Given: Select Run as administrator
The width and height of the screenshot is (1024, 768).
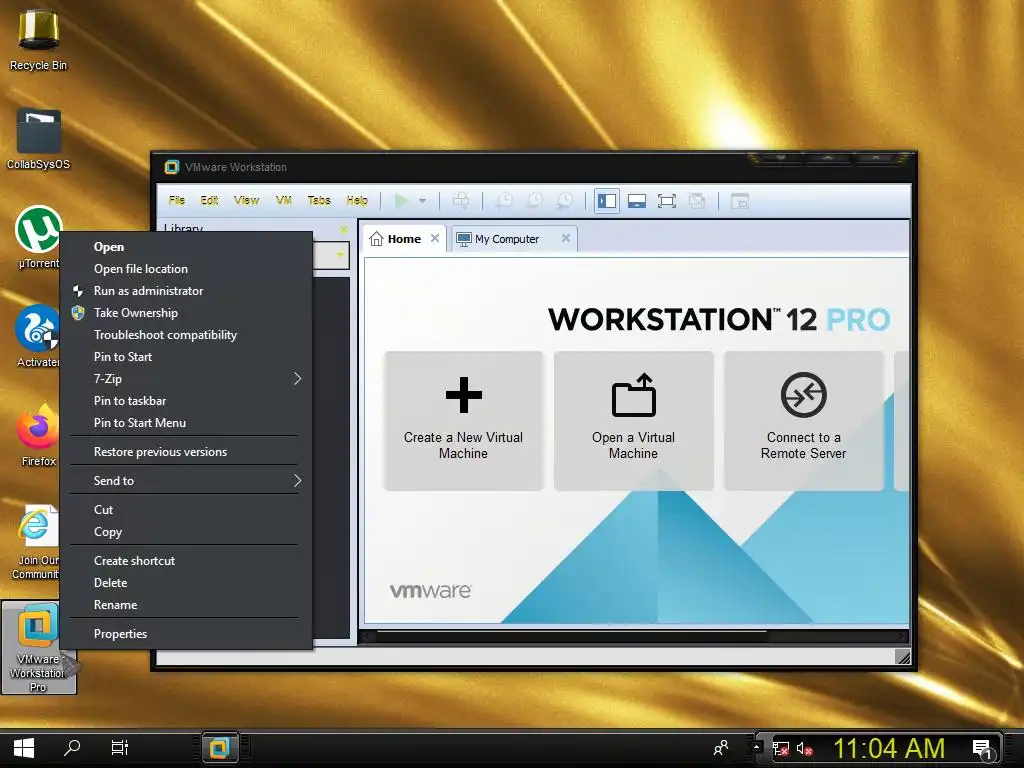Looking at the screenshot, I should (x=185, y=291).
